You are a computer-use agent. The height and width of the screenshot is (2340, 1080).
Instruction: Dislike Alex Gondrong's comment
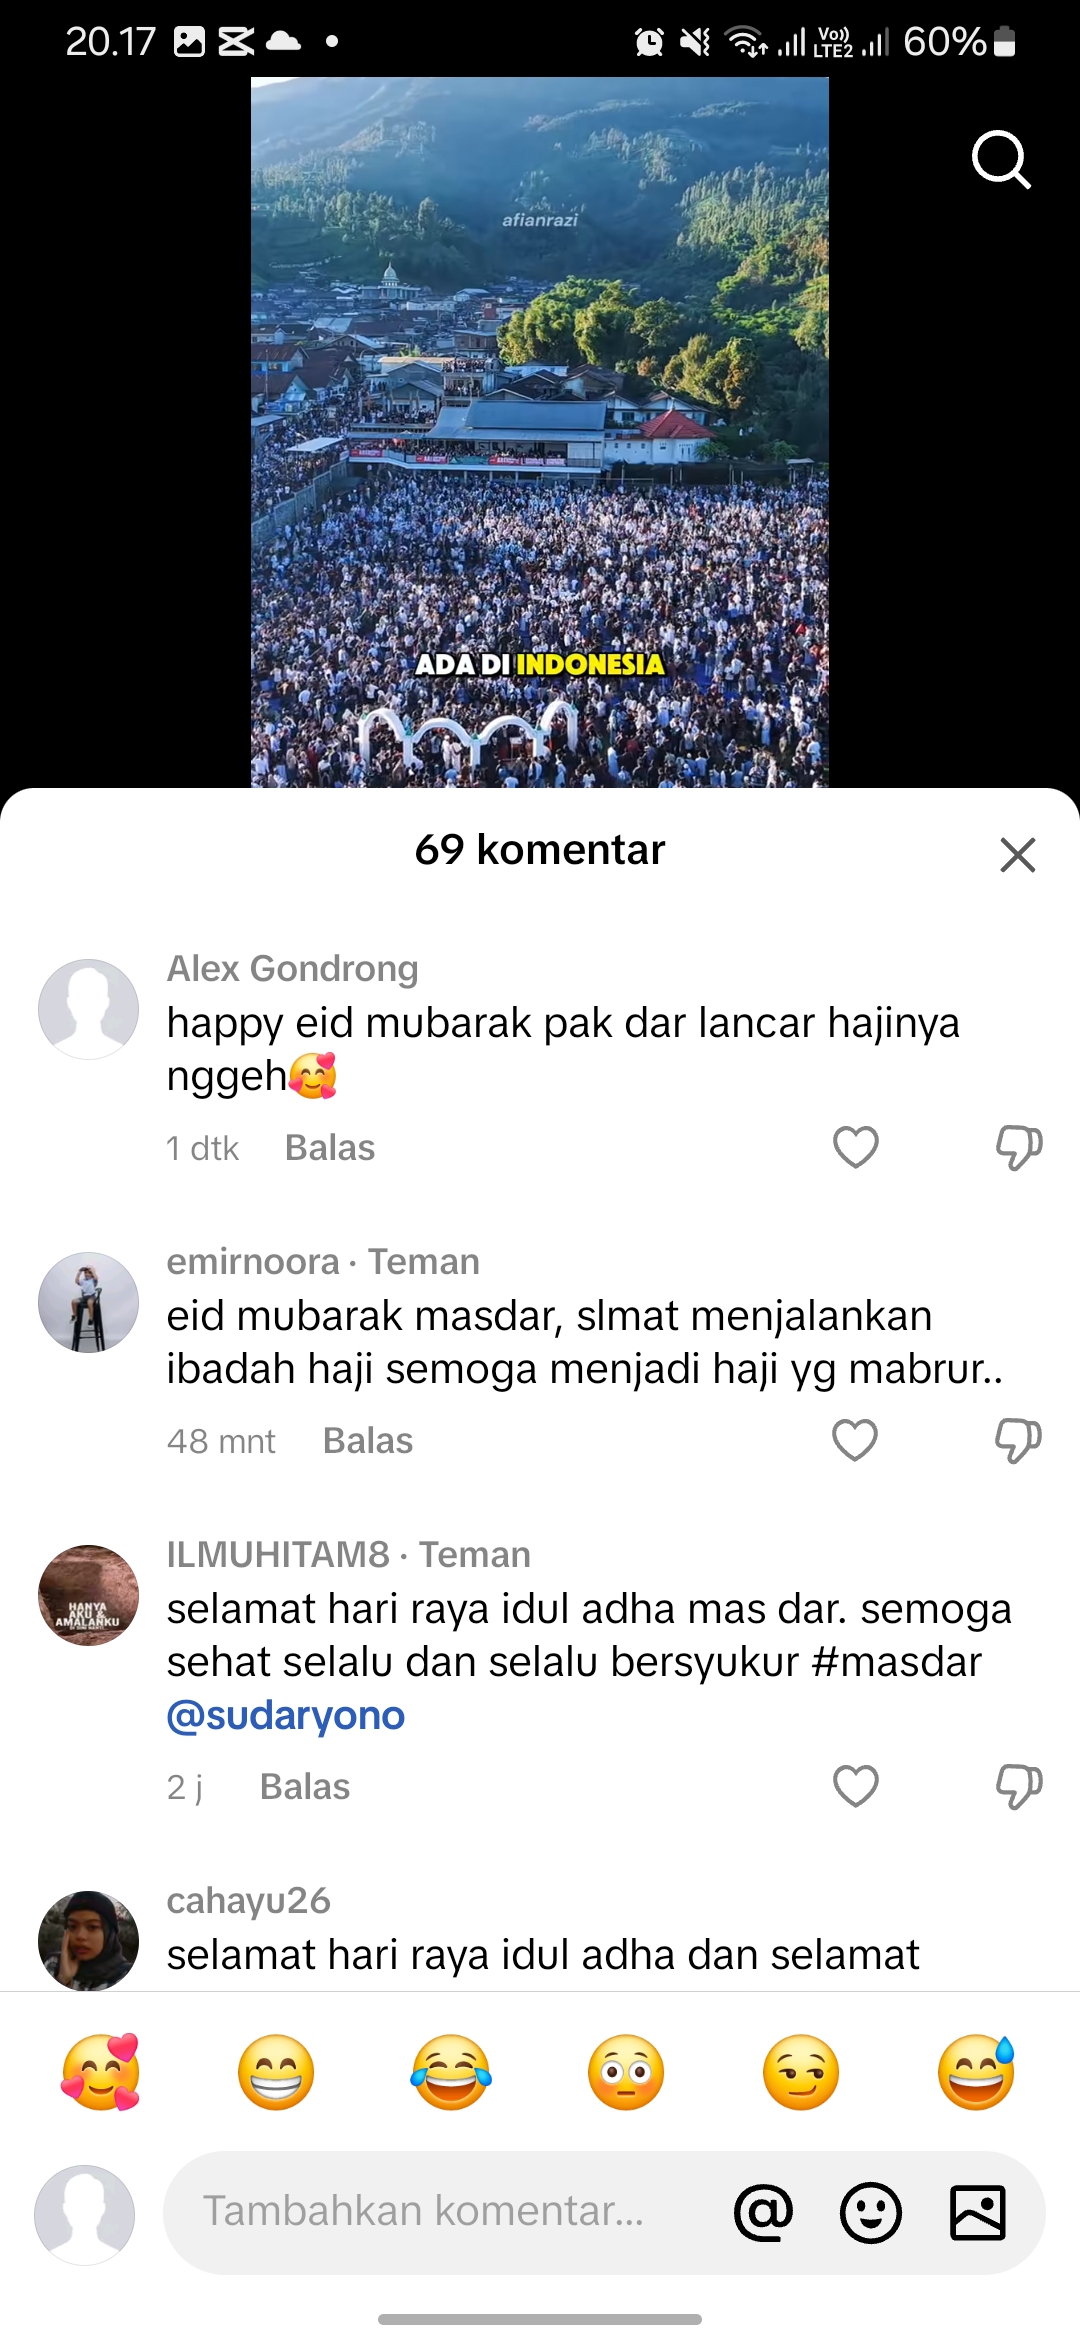click(x=1019, y=1147)
